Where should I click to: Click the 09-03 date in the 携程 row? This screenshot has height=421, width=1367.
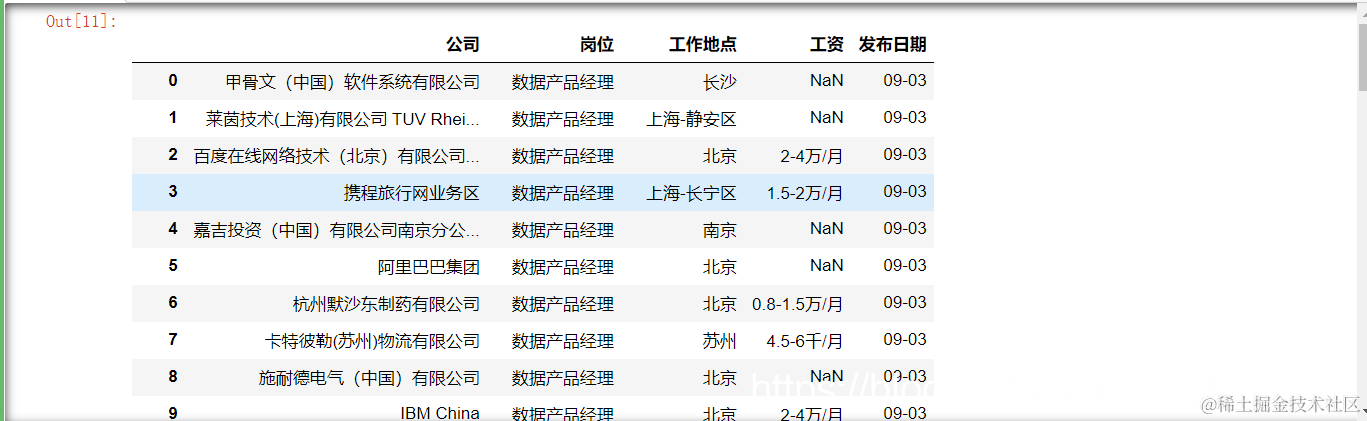tap(905, 192)
